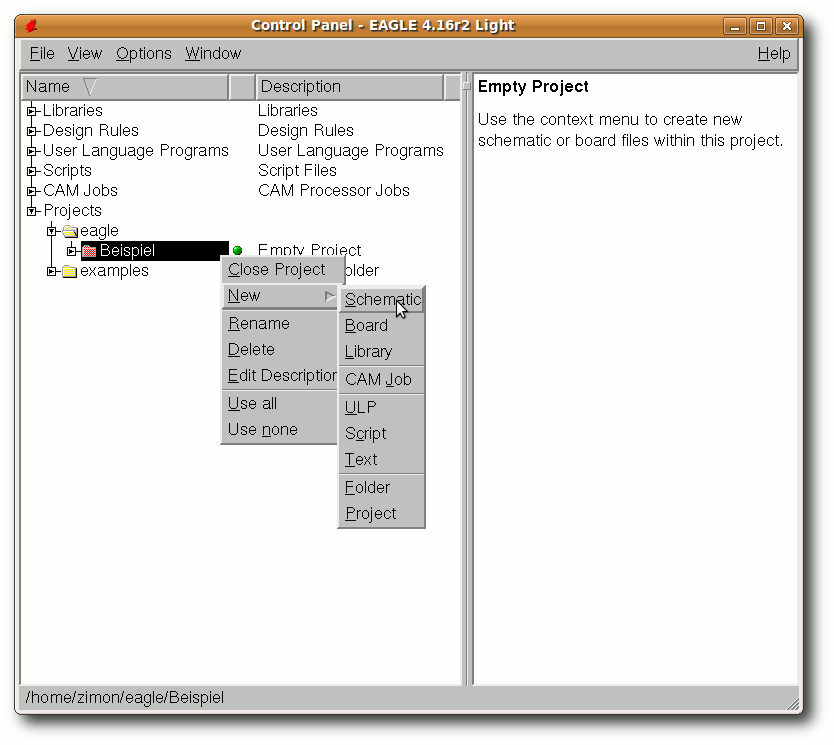Choose Rename from context menu
This screenshot has height=745, width=834.
tap(280, 324)
